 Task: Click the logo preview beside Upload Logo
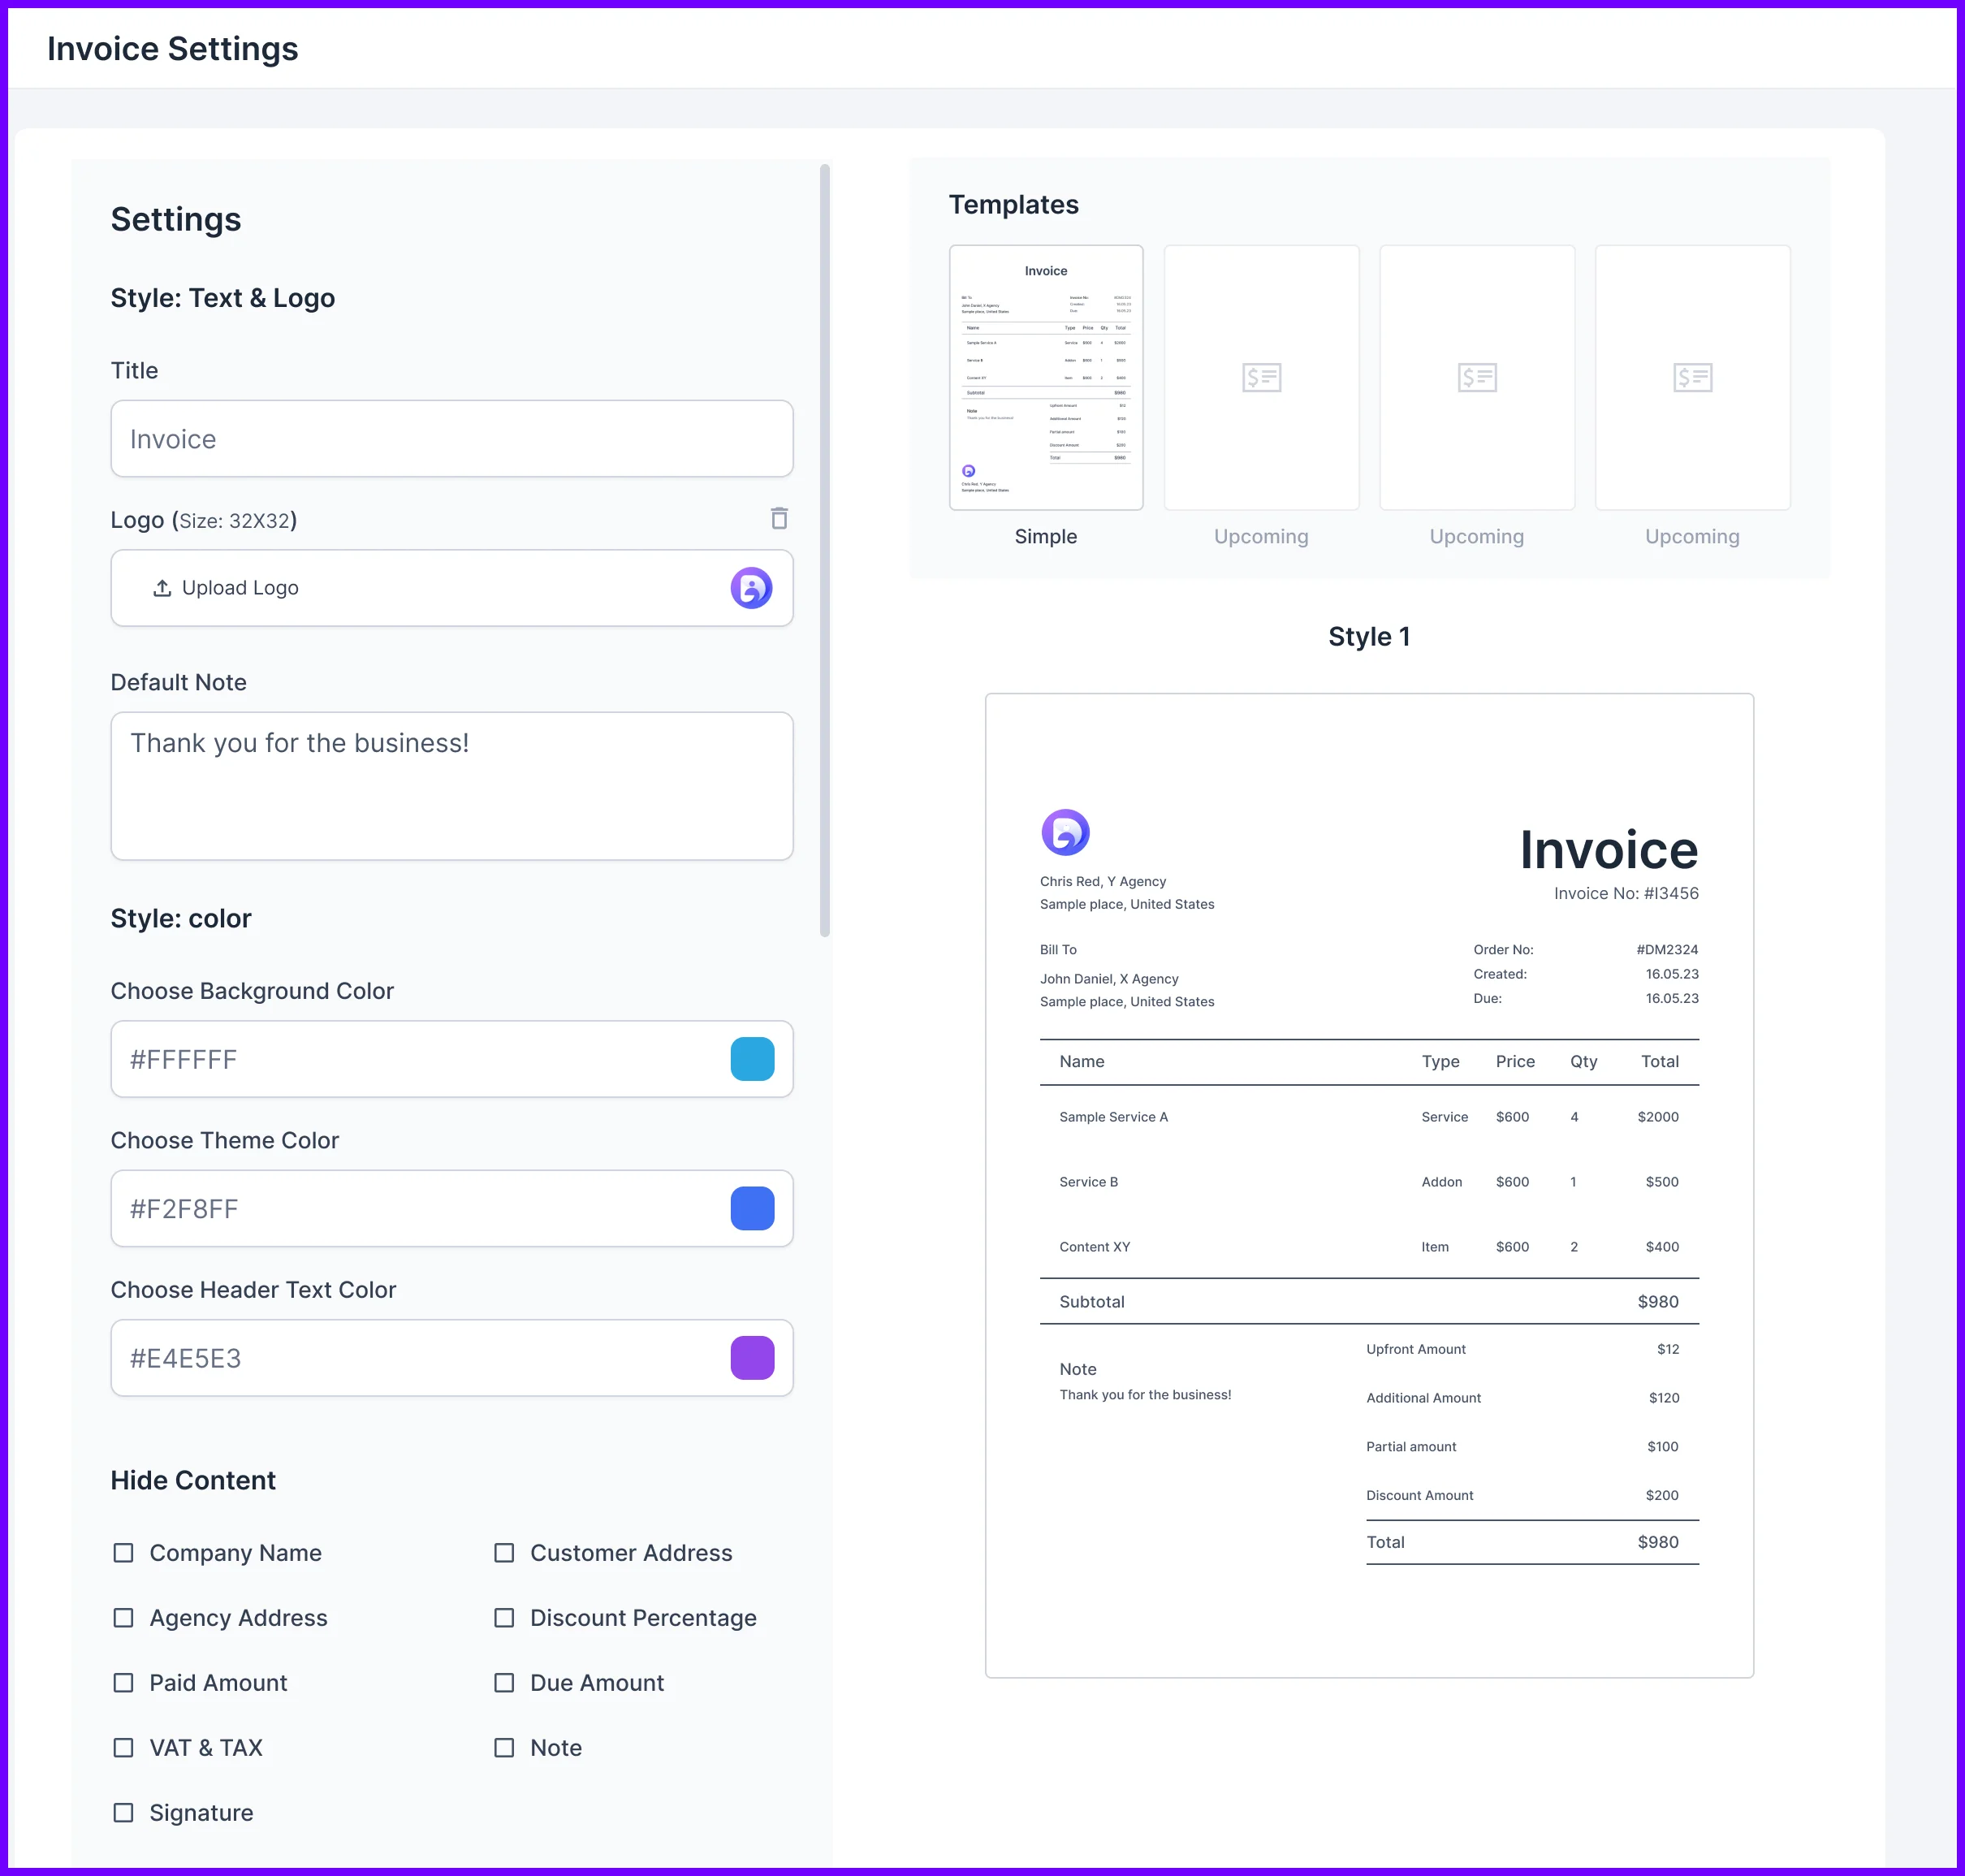click(x=752, y=588)
